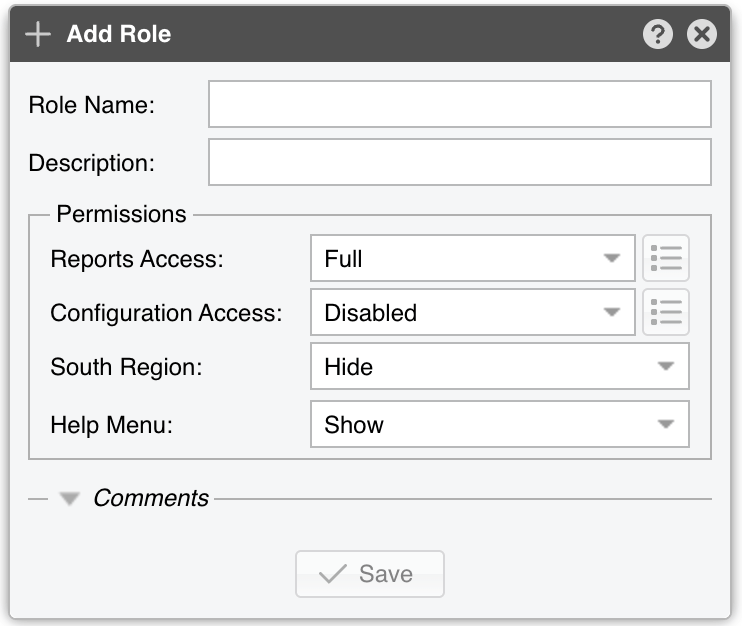Click the South Region dropdown arrow

point(665,366)
